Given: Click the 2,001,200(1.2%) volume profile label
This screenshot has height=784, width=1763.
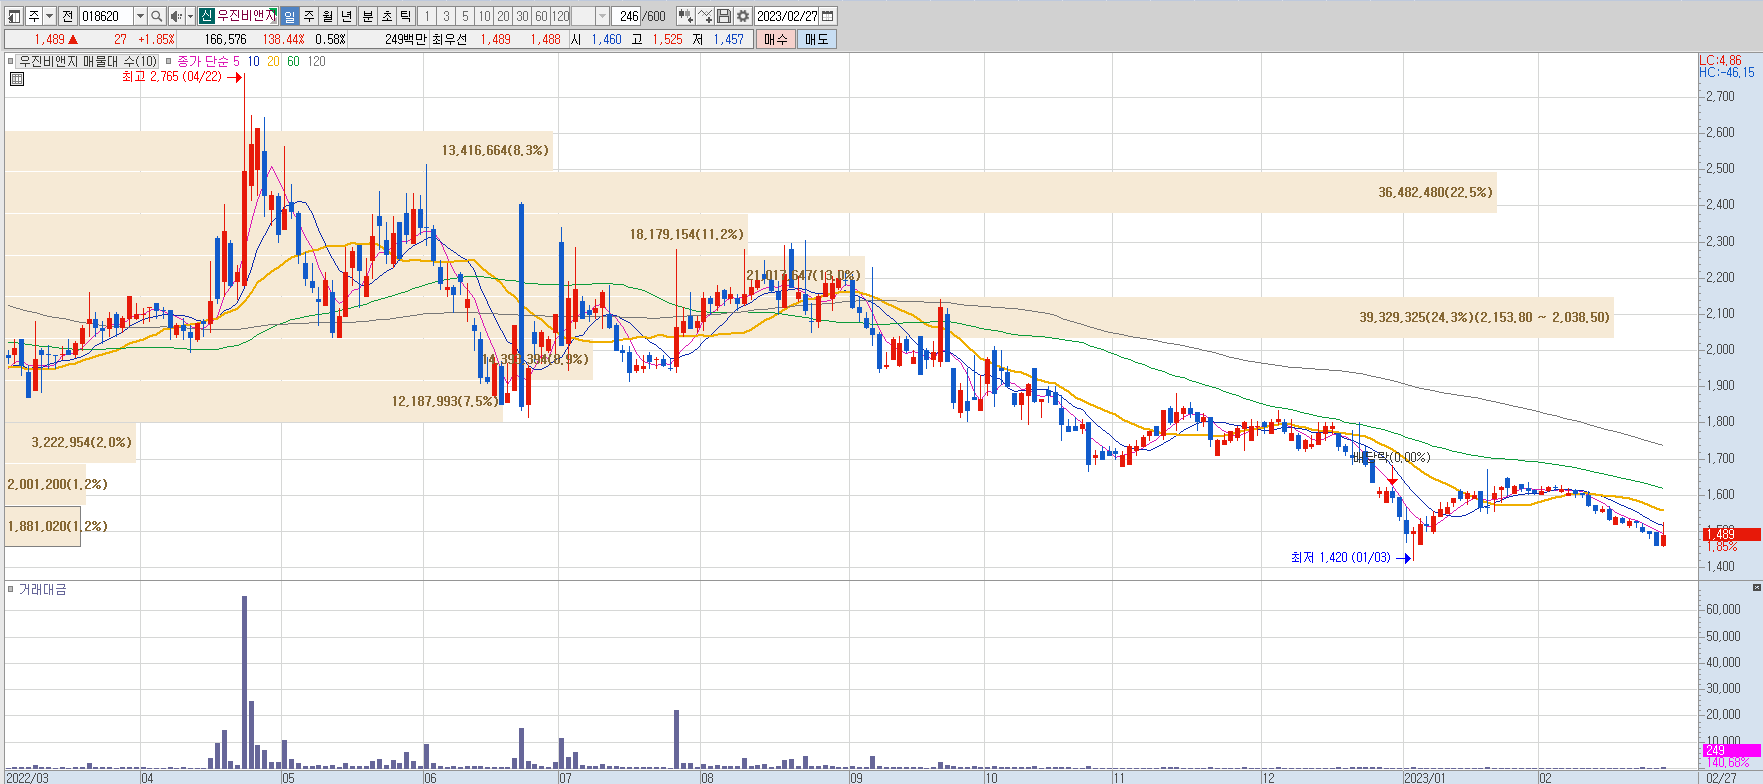Looking at the screenshot, I should (57, 484).
